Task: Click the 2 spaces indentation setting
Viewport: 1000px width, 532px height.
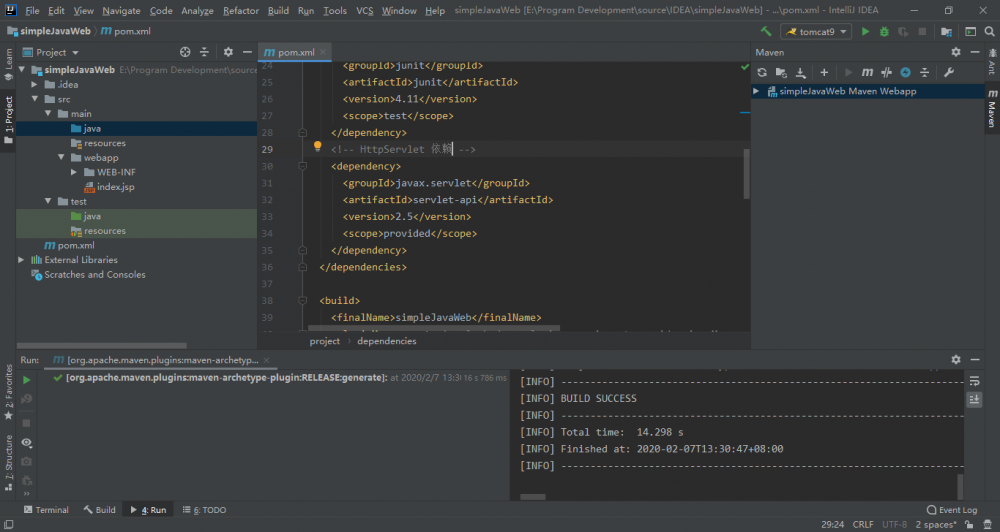Action: click(936, 524)
